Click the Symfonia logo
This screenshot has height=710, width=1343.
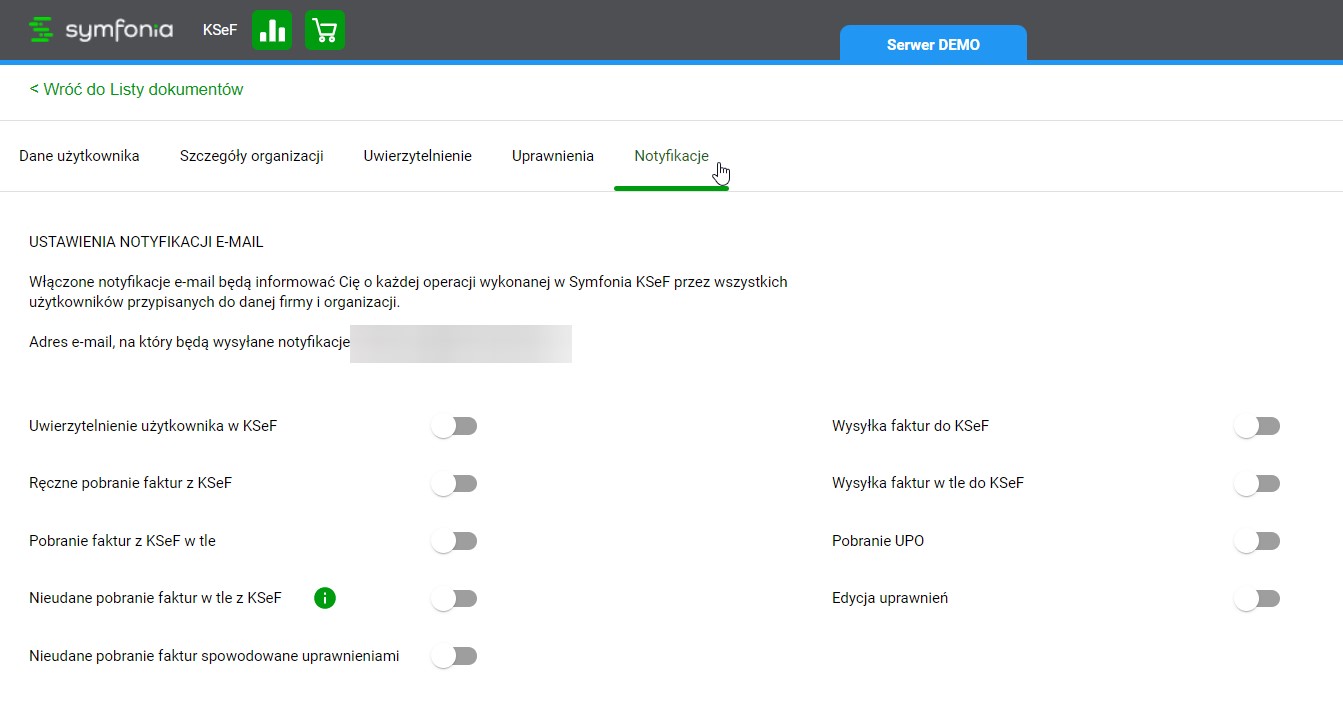tap(101, 30)
